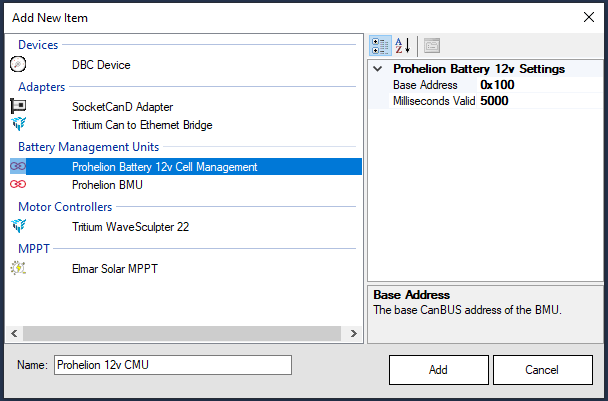Viewport: 608px width, 401px height.
Task: Click the Add button
Action: (439, 370)
